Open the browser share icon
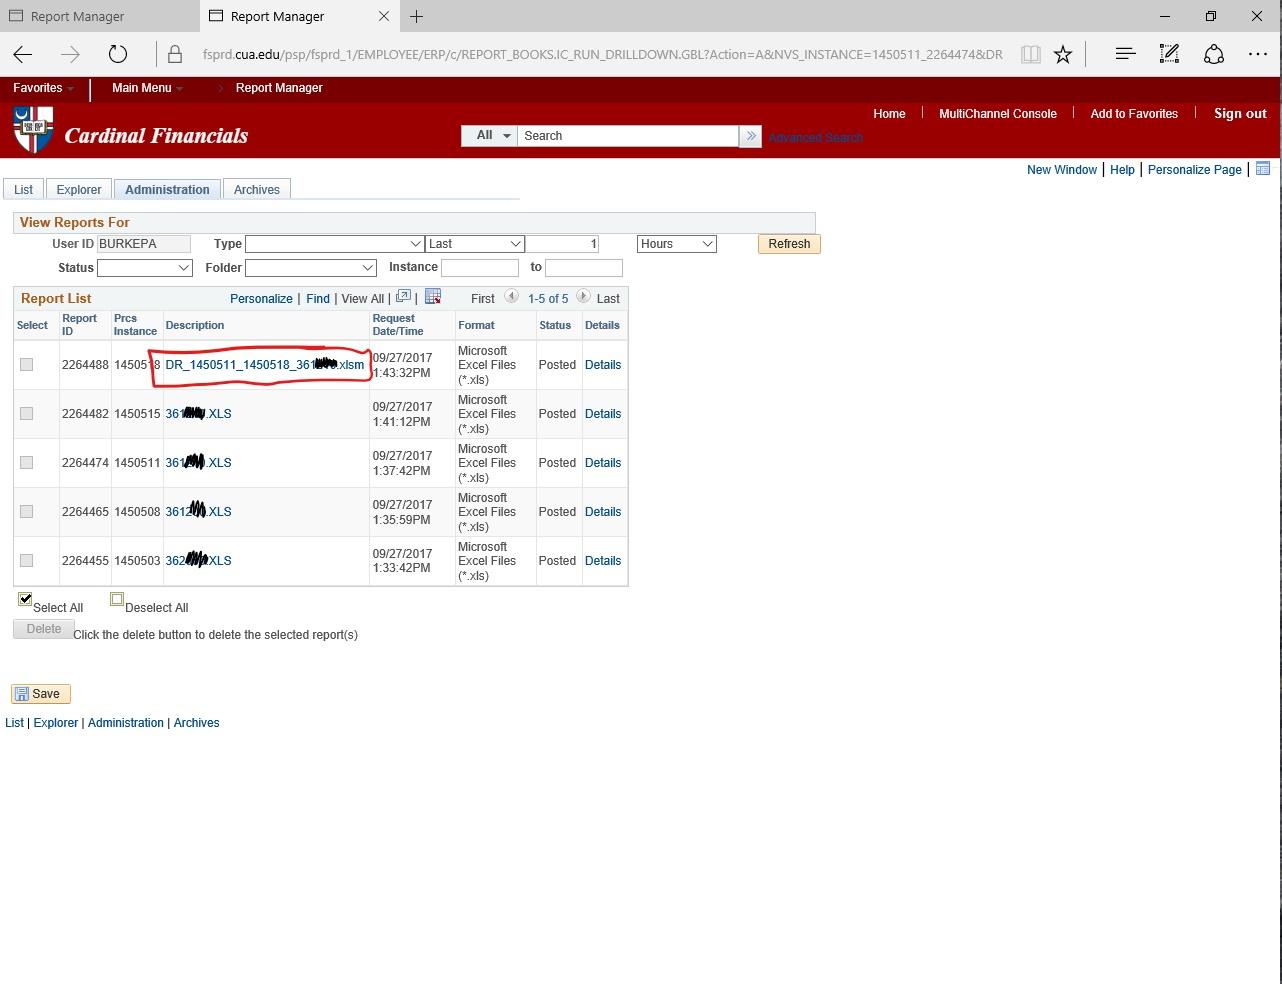This screenshot has height=984, width=1282. 1214,54
